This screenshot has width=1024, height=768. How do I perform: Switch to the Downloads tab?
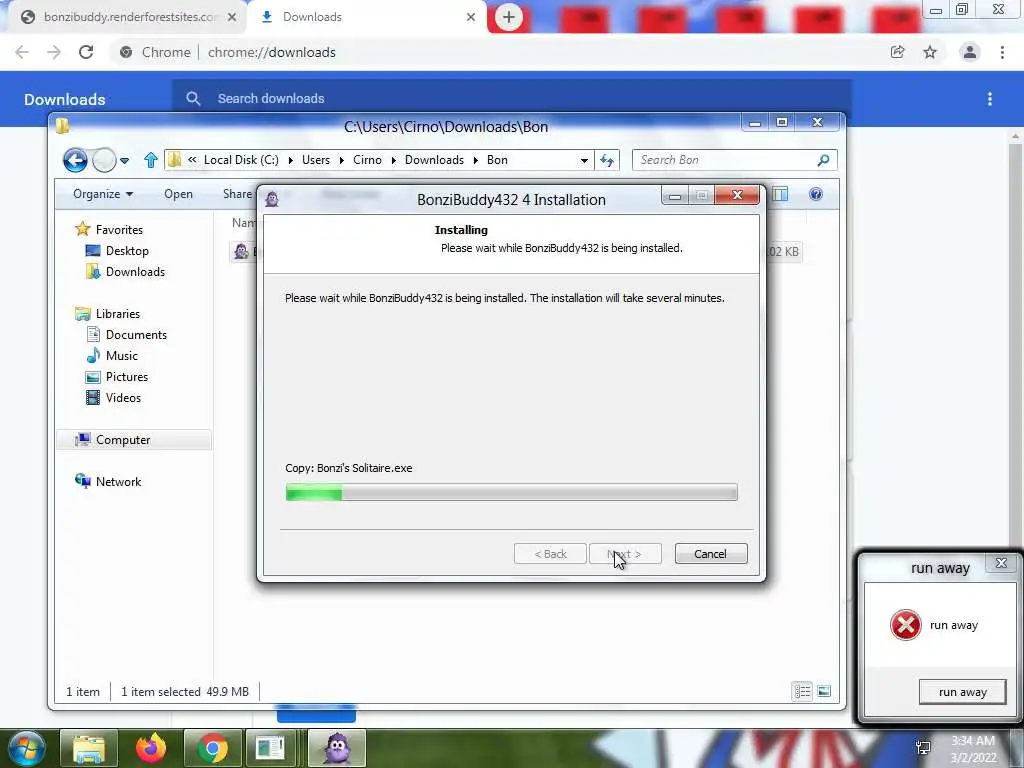pyautogui.click(x=368, y=17)
